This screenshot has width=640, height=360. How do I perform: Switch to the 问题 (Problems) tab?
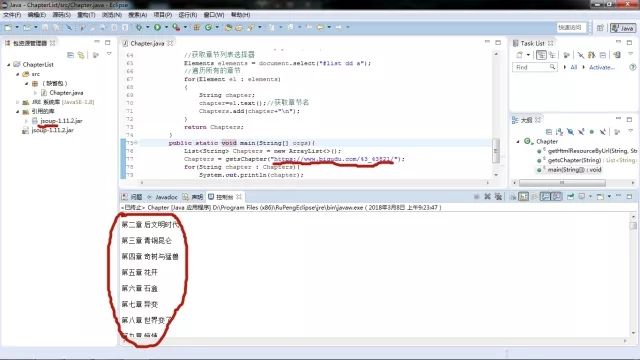coord(132,197)
